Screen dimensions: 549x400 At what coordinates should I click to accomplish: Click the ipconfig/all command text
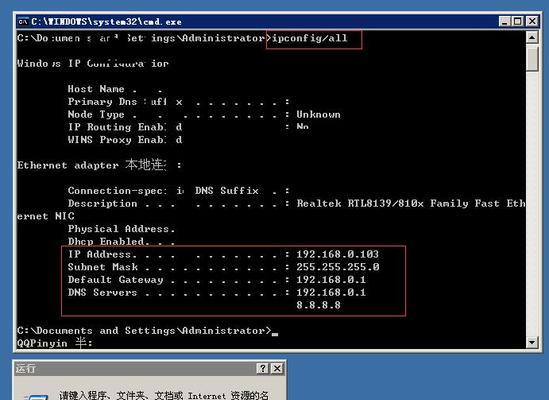310,38
